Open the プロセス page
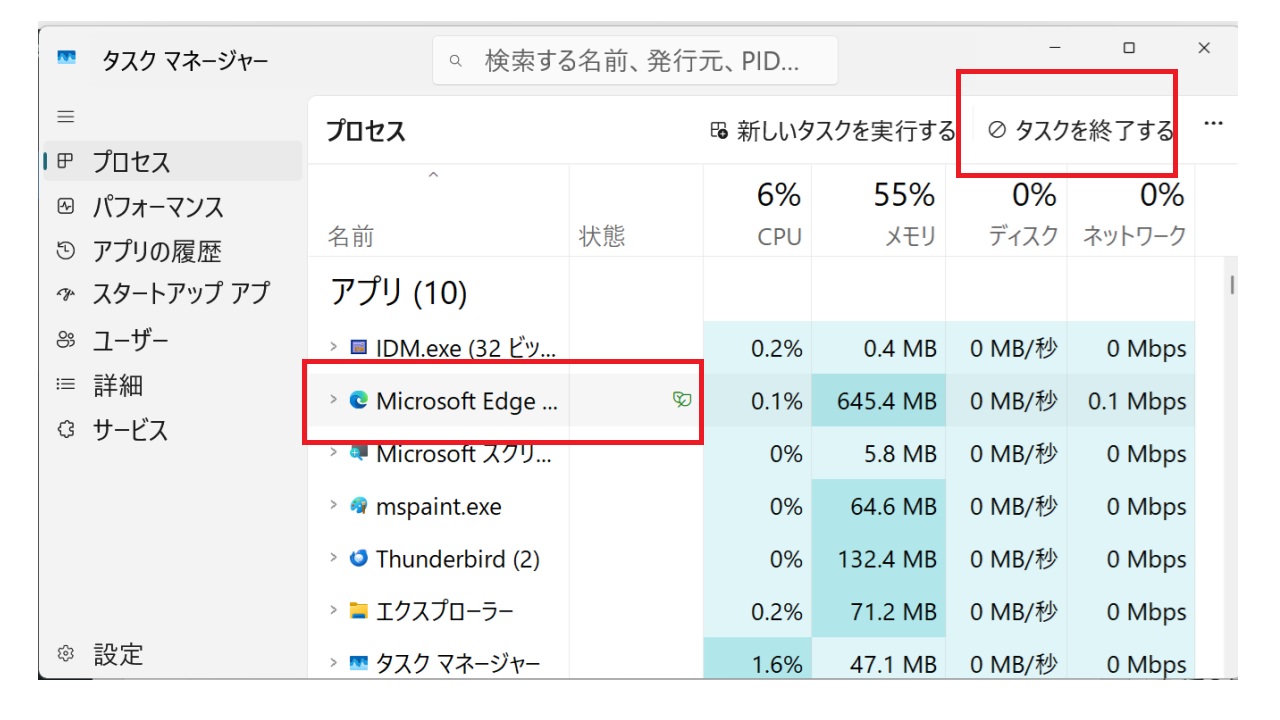Screen dimensions: 1280x720 coord(173,161)
